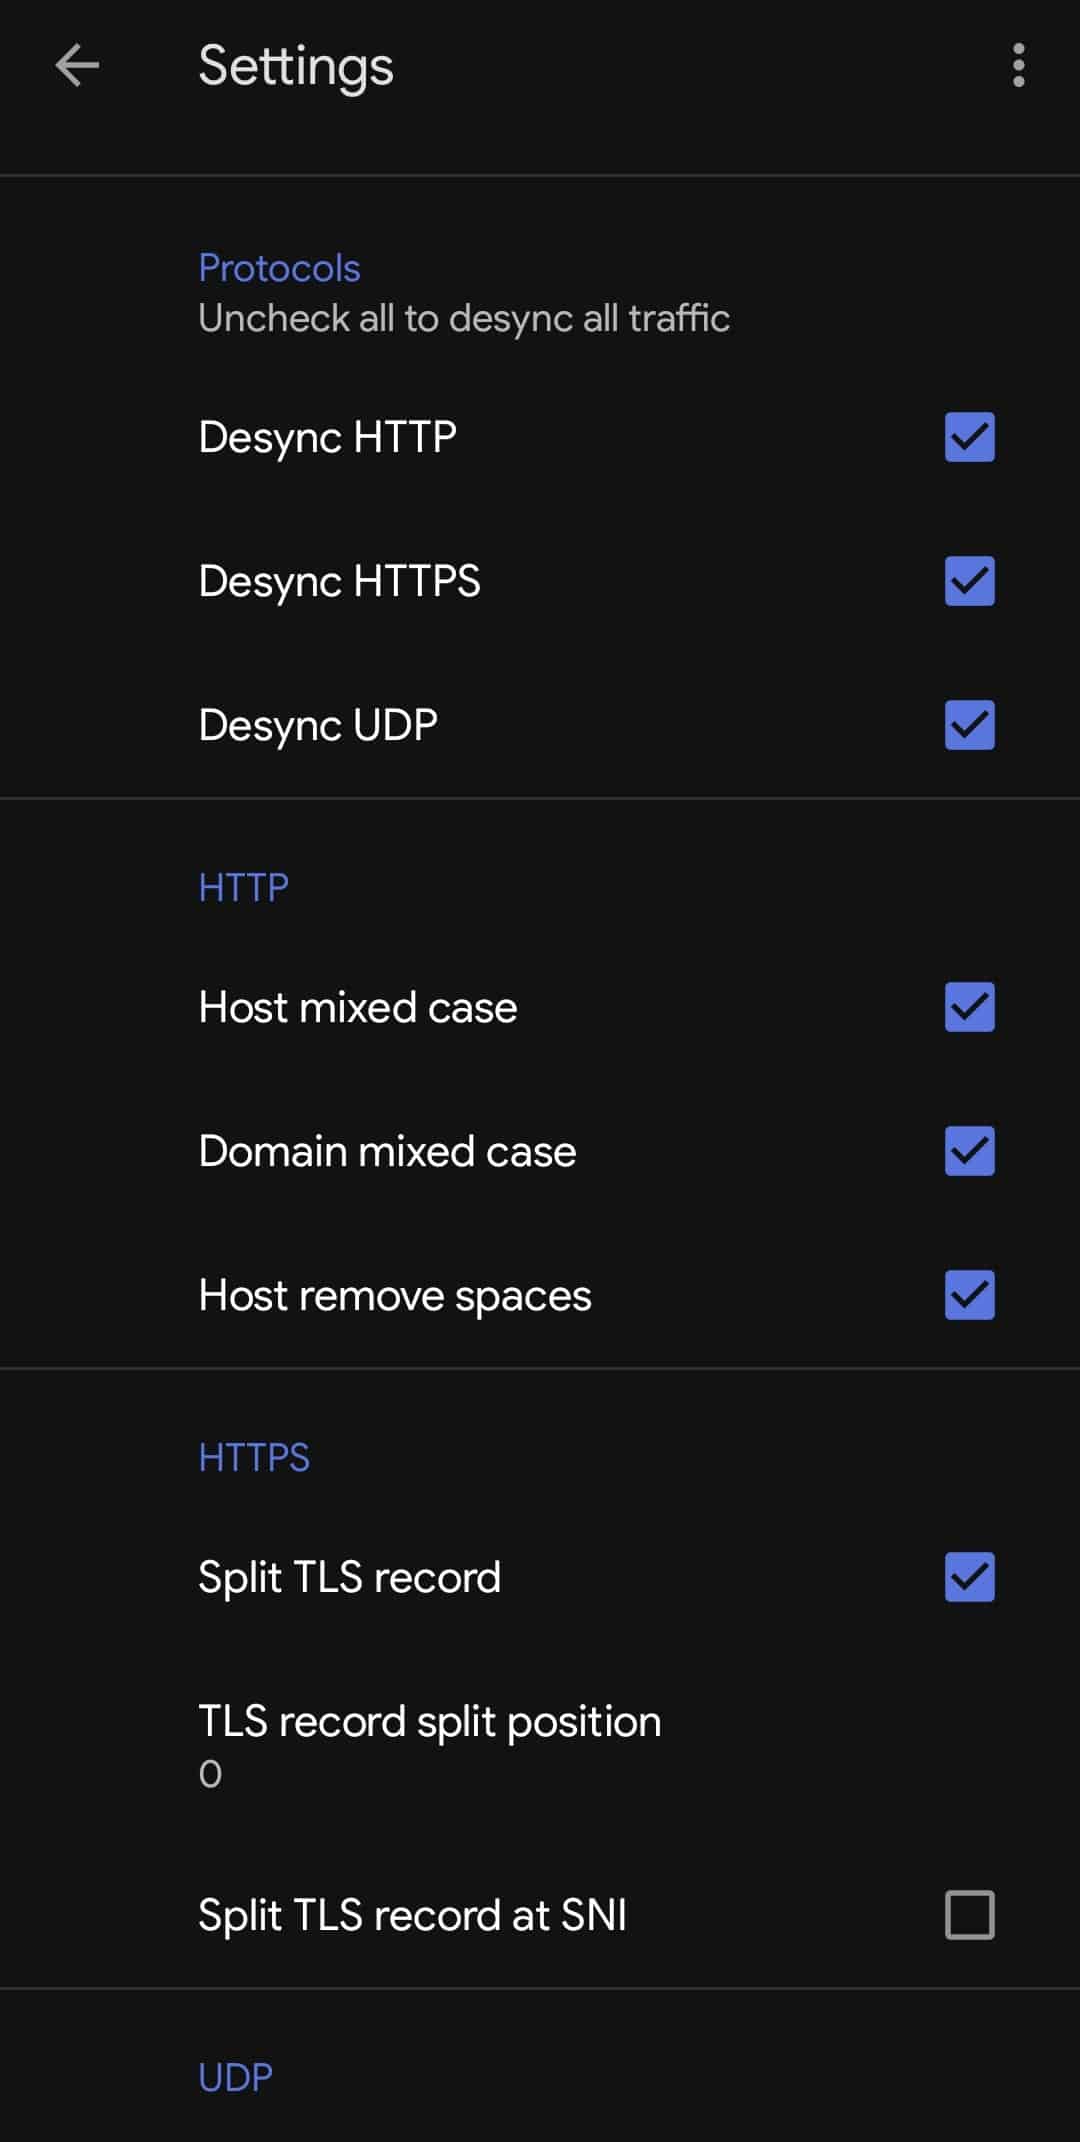1080x2142 pixels.
Task: Disable the Split TLS record checkbox
Action: coord(969,1577)
